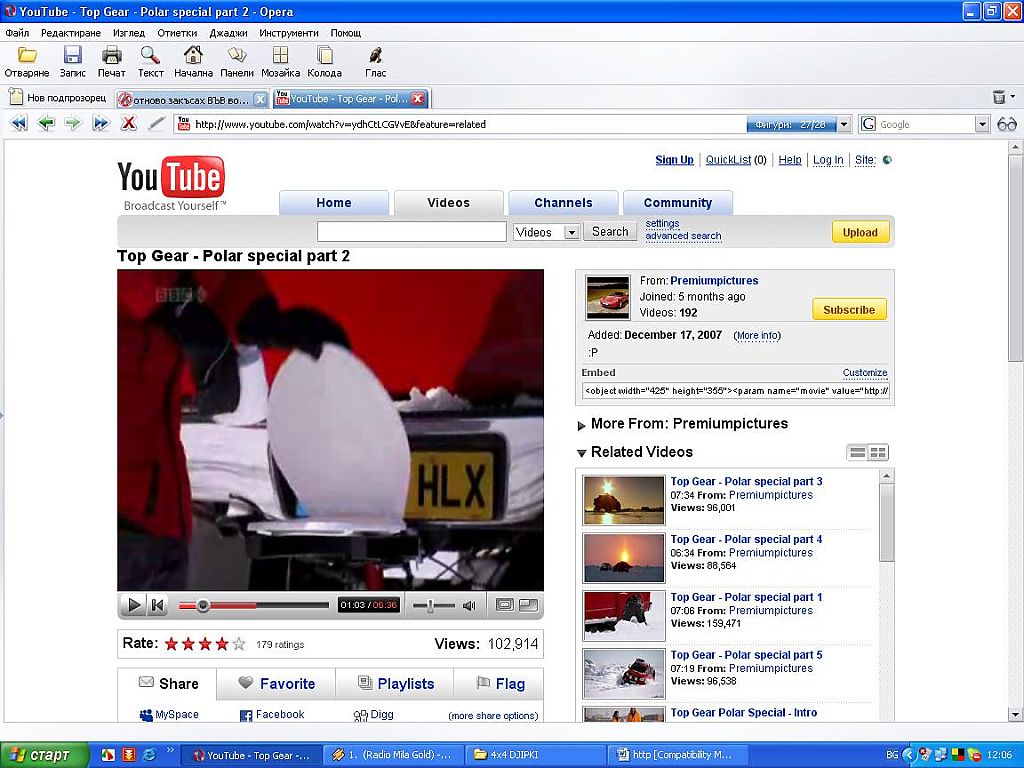The image size is (1024, 768).
Task: Click the fast forward navigation icon
Action: tap(101, 123)
